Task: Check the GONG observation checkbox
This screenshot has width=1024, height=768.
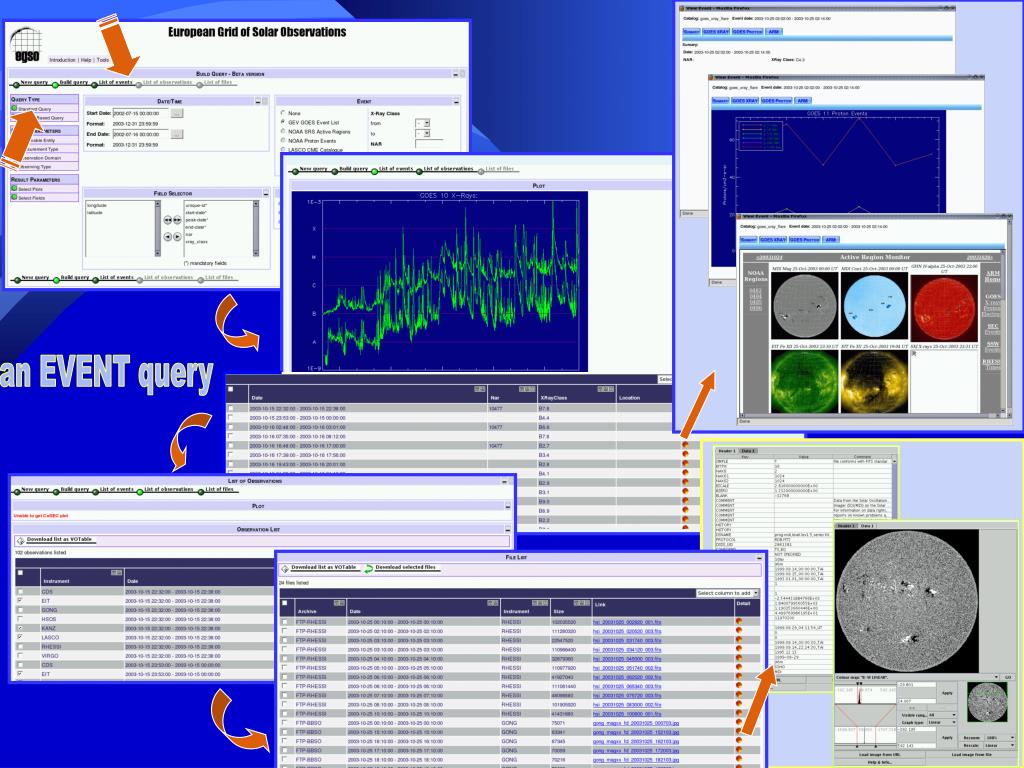Action: 20,610
